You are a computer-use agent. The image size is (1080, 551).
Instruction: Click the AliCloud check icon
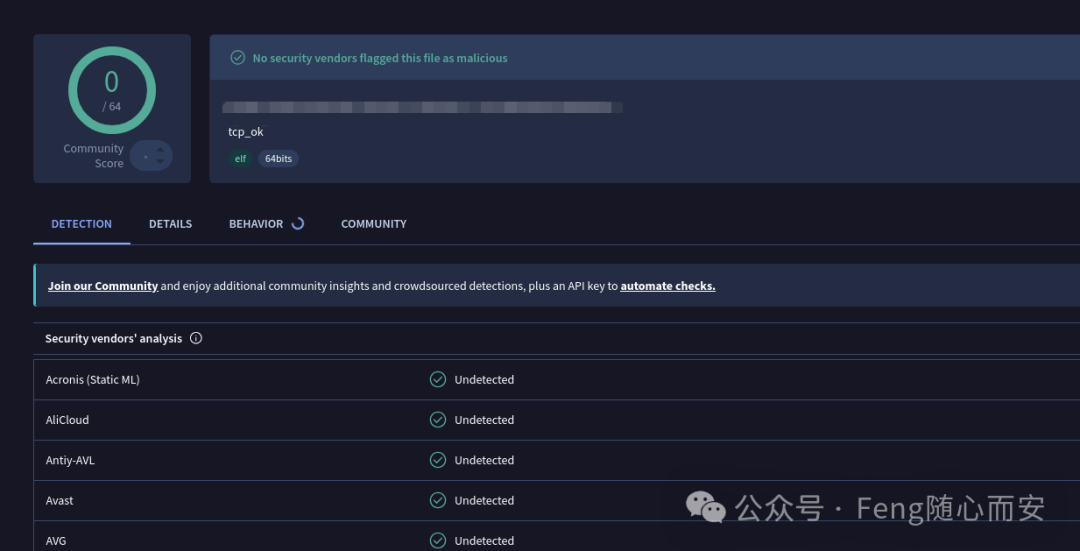pos(437,419)
